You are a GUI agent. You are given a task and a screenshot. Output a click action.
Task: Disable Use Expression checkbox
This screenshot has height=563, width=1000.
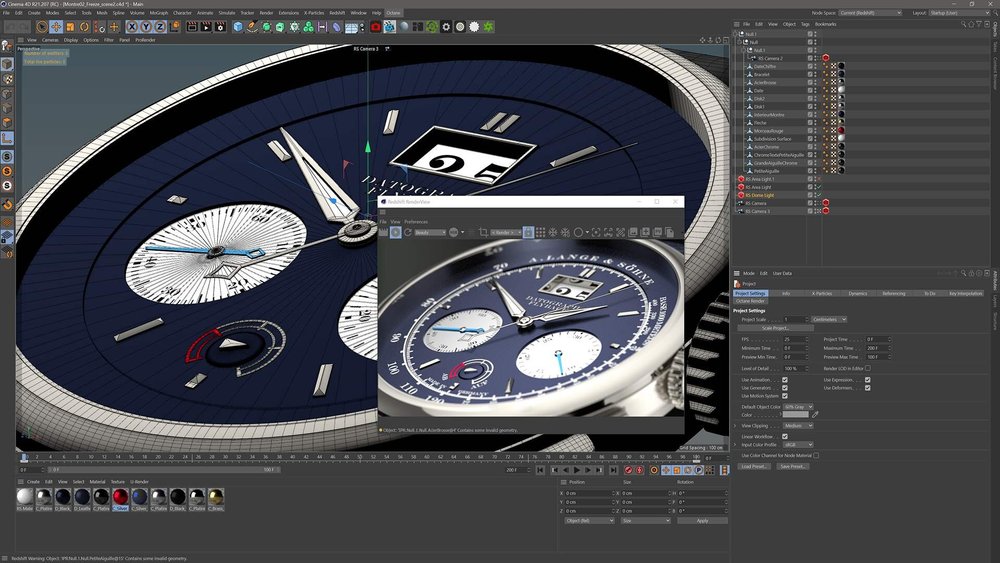[x=867, y=380]
